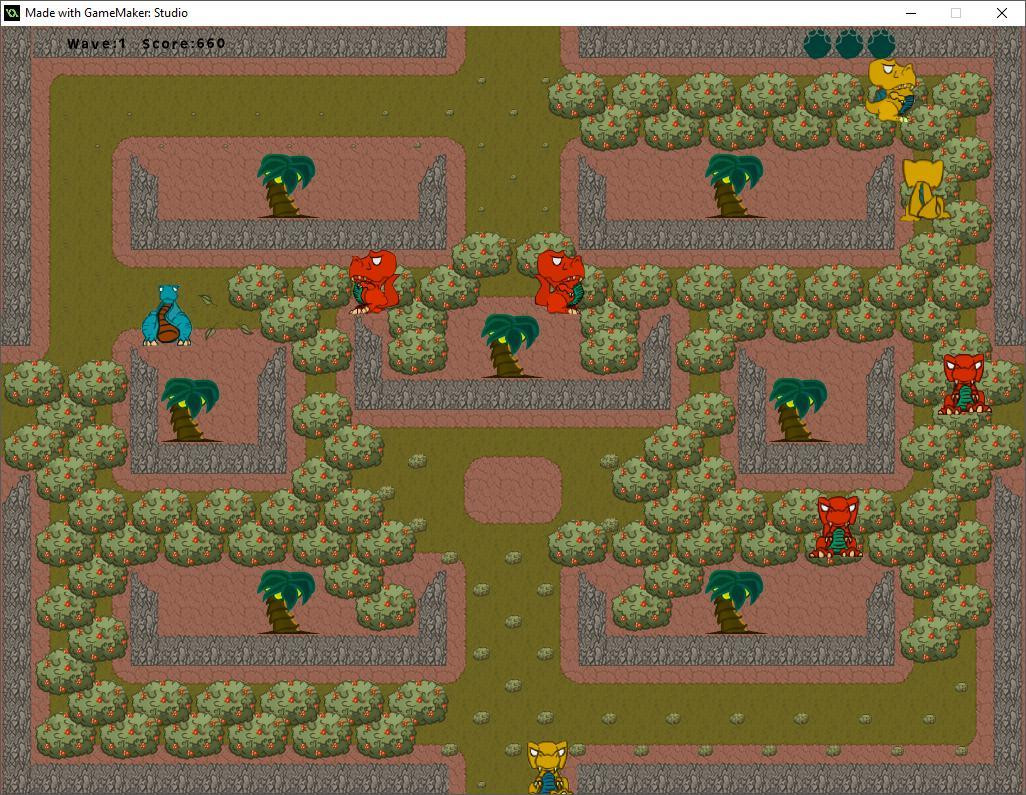Select the 'Score:660' counter text

coord(183,44)
